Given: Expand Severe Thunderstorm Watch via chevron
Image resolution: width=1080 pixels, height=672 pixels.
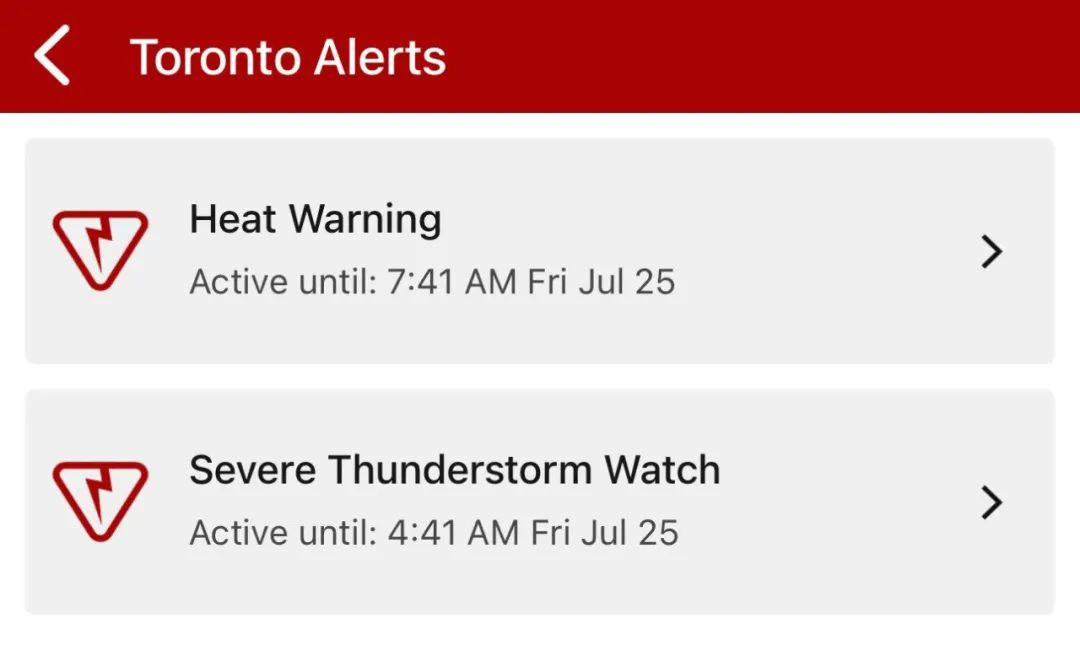Looking at the screenshot, I should coord(992,502).
